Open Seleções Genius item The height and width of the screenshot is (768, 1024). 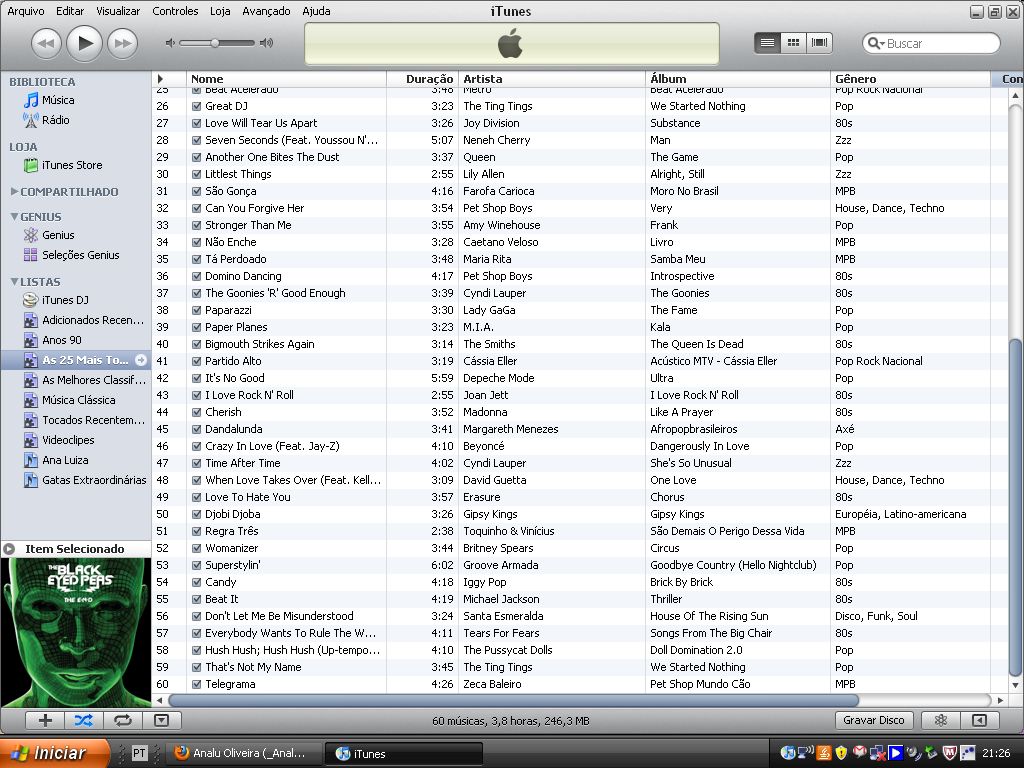click(72, 255)
